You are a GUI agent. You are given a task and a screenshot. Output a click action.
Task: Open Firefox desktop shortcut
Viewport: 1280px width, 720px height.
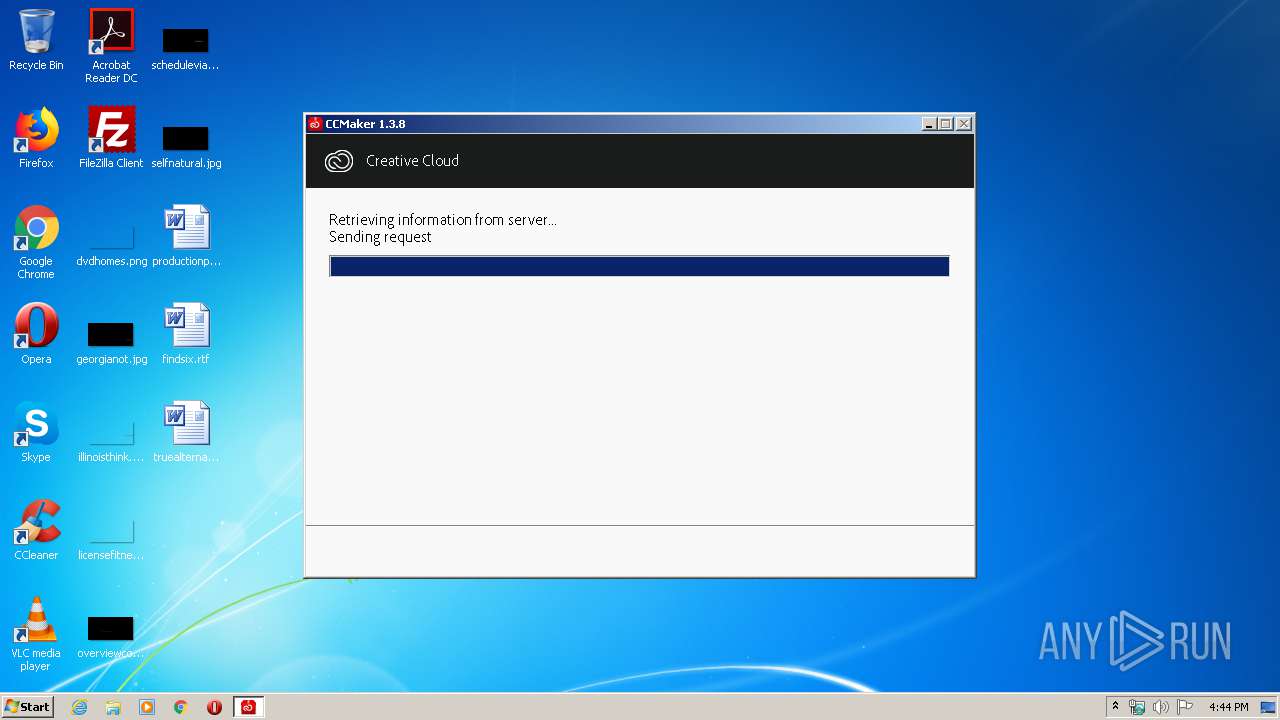(36, 138)
